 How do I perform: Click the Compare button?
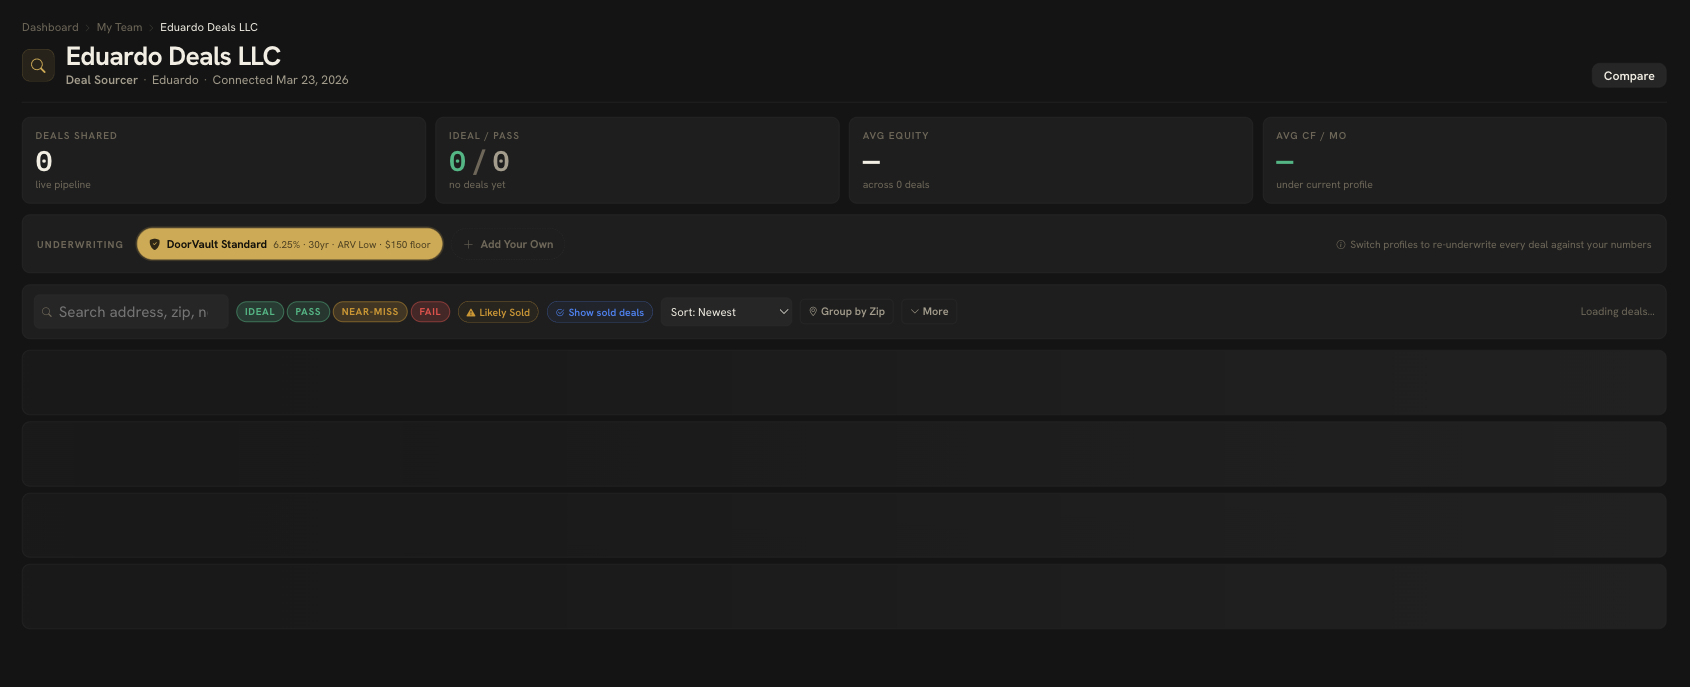pos(1629,76)
